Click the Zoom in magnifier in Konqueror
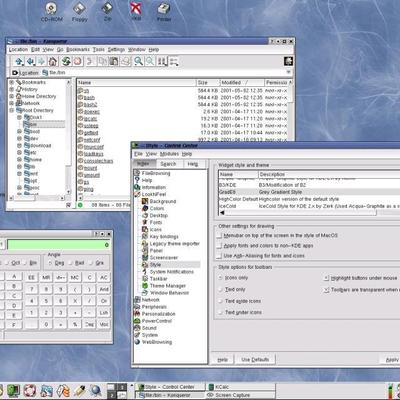Image resolution: width=400 pixels, height=400 pixels. coord(138,61)
